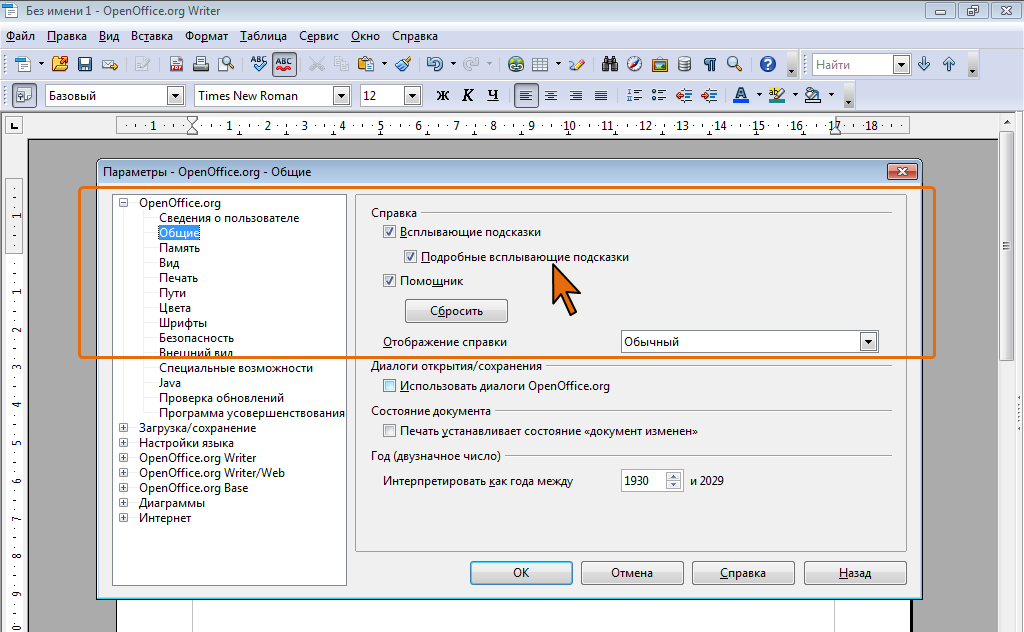Open the Таблица menu
Image resolution: width=1024 pixels, height=632 pixels.
(x=263, y=36)
